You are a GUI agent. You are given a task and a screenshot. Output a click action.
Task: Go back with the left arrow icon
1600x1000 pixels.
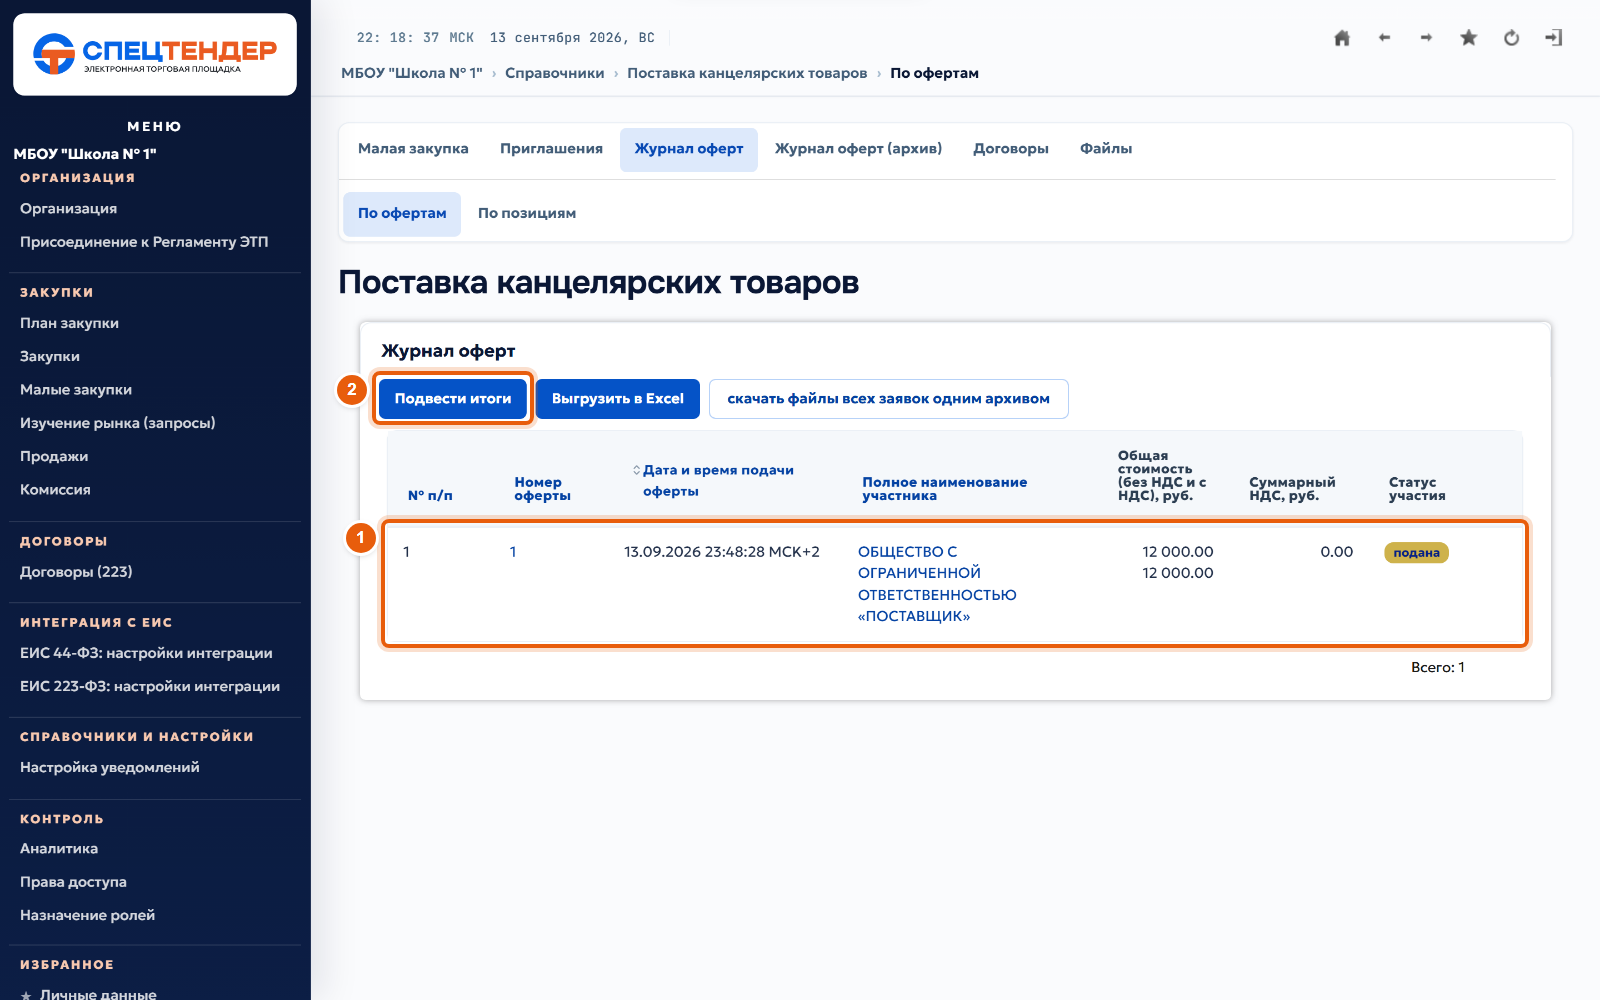(1384, 38)
